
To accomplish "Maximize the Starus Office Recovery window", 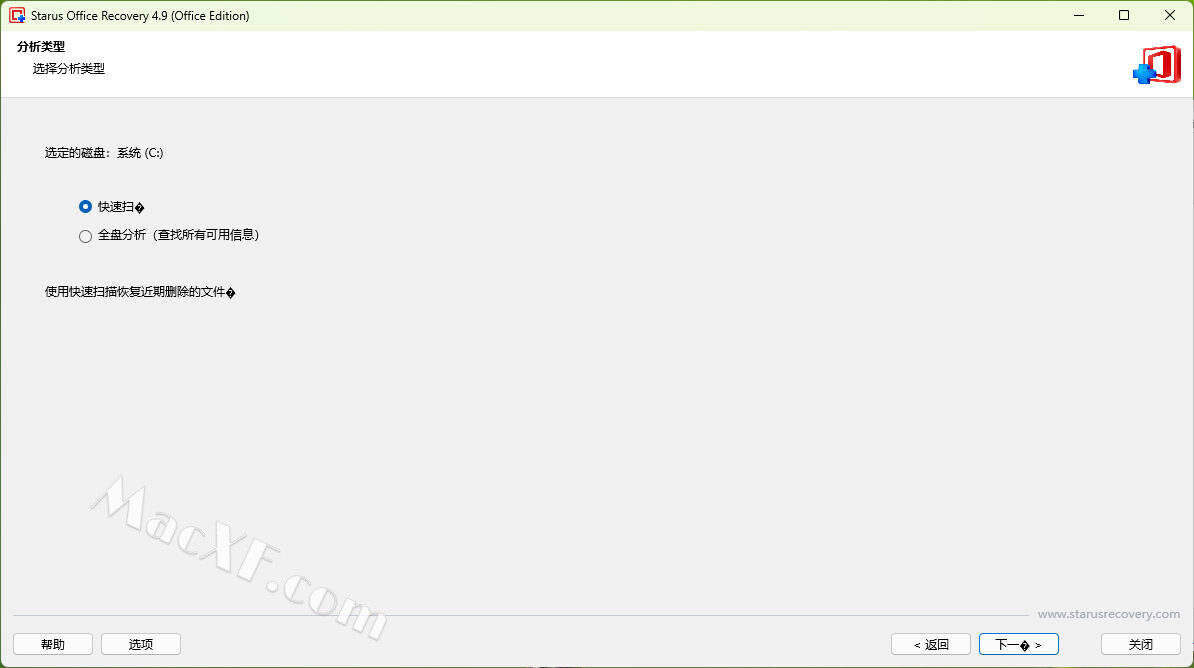I will pos(1124,15).
